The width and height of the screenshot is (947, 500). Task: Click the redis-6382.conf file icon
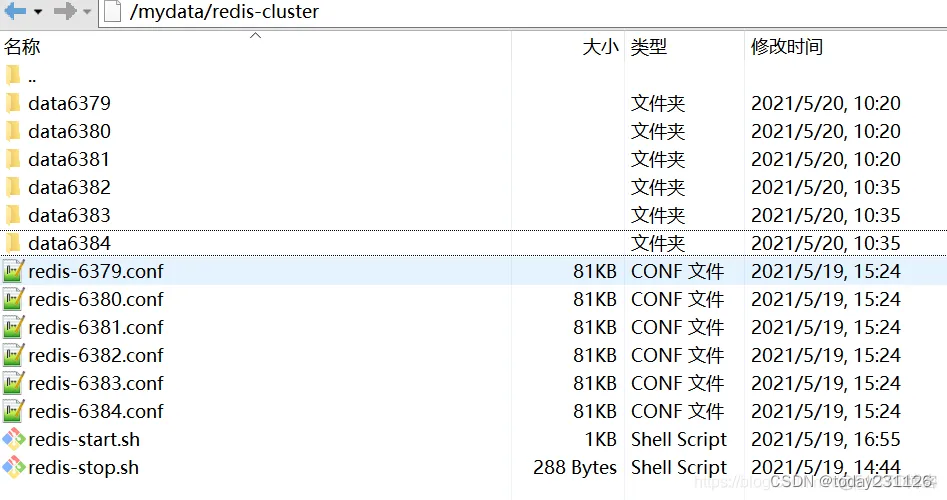click(x=14, y=355)
